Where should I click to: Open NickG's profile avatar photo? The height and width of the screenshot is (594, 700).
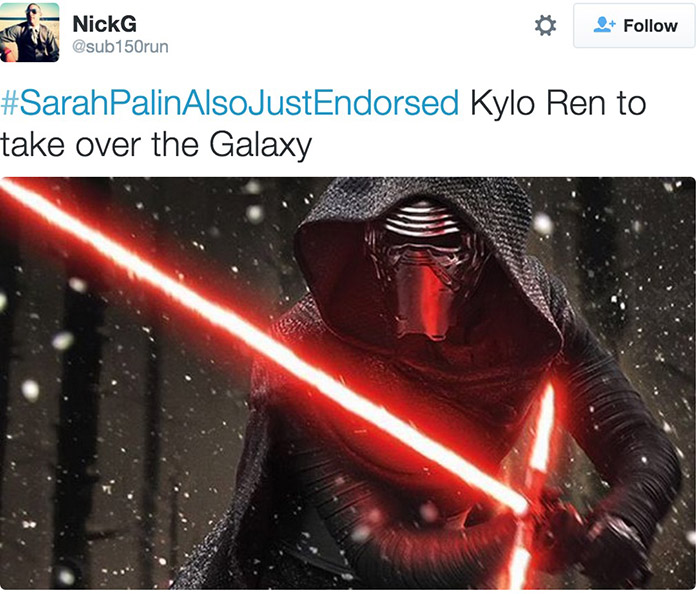pyautogui.click(x=29, y=32)
